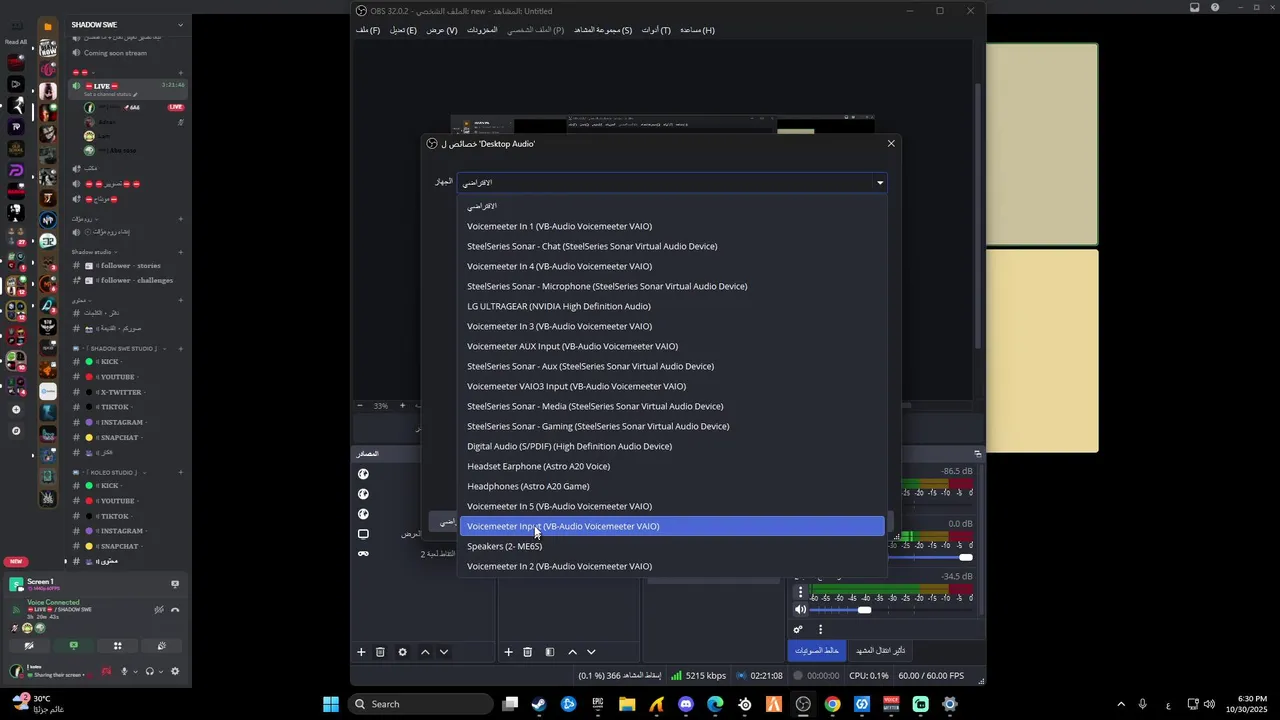Pop out the audio mixer dock
Screen dimensions: 1280x720
click(977, 454)
